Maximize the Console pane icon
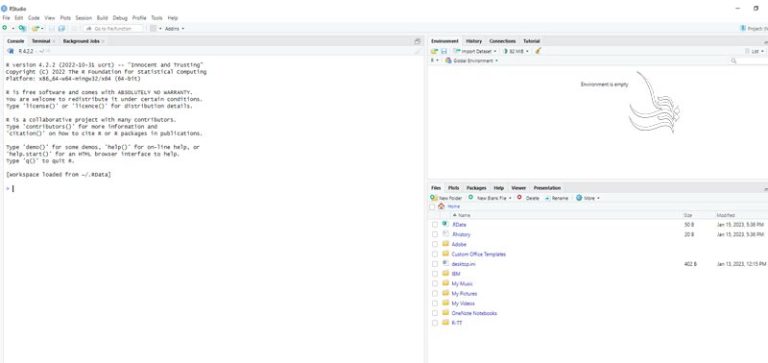 (x=417, y=41)
